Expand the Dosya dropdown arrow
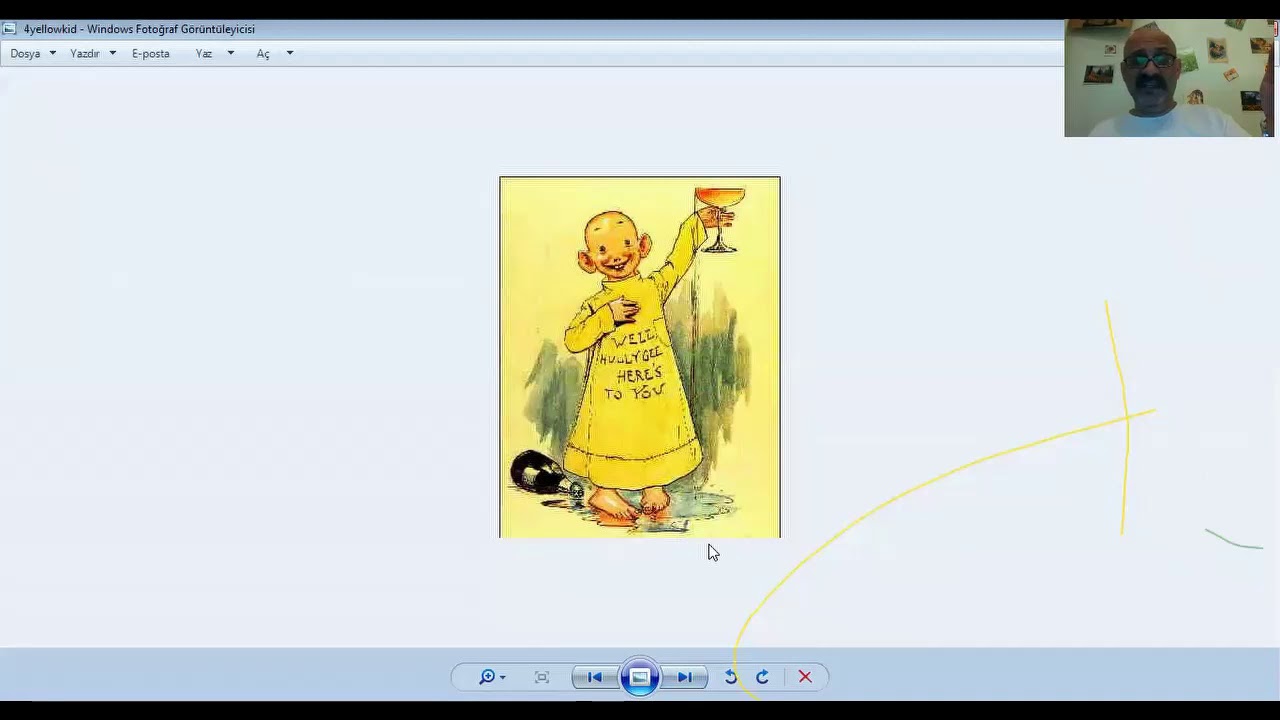This screenshot has height=720, width=1280. [x=53, y=54]
